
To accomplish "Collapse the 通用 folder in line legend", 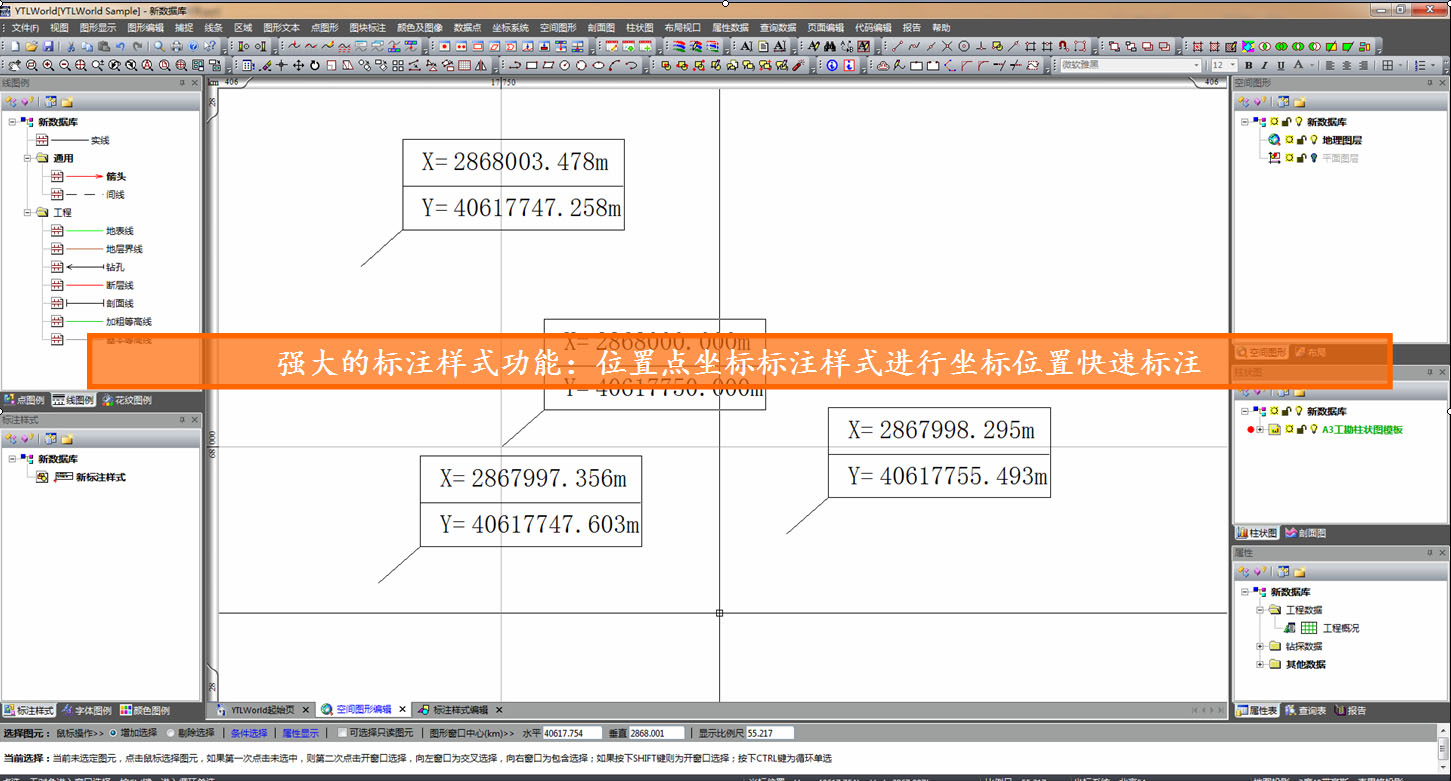I will click(x=28, y=158).
